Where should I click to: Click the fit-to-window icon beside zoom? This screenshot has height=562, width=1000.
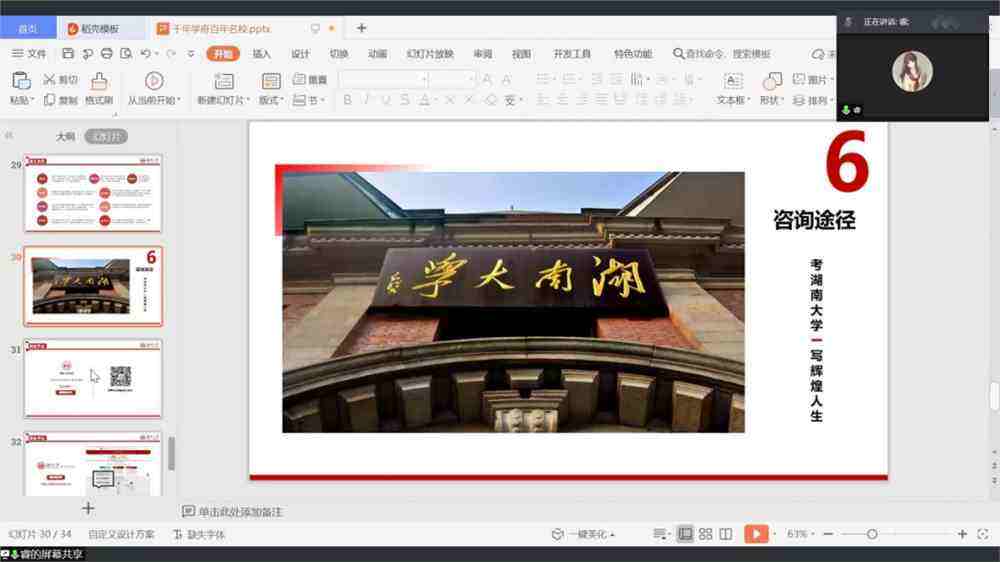coord(983,535)
